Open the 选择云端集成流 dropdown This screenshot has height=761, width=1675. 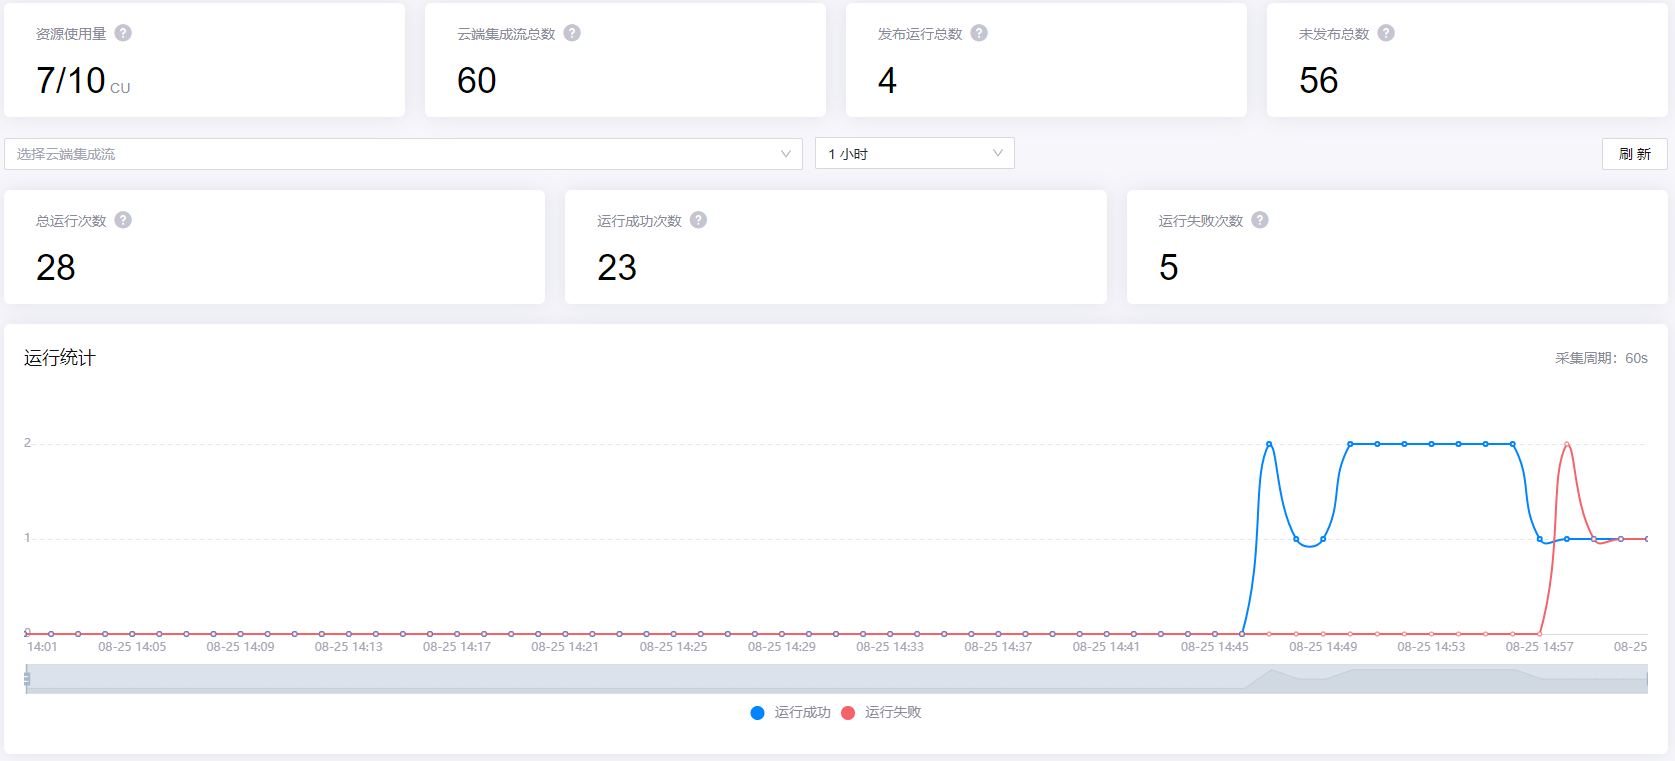[x=403, y=154]
